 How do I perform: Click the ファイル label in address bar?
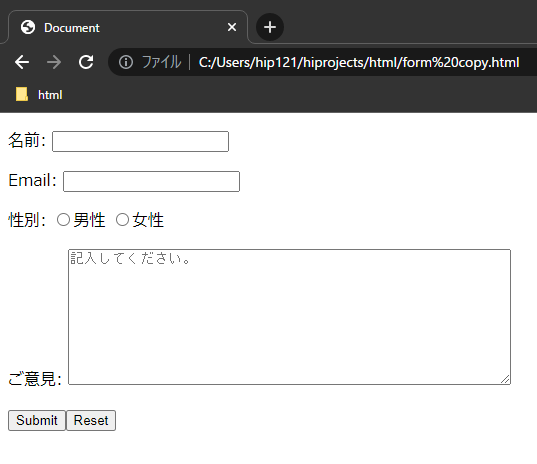click(161, 62)
